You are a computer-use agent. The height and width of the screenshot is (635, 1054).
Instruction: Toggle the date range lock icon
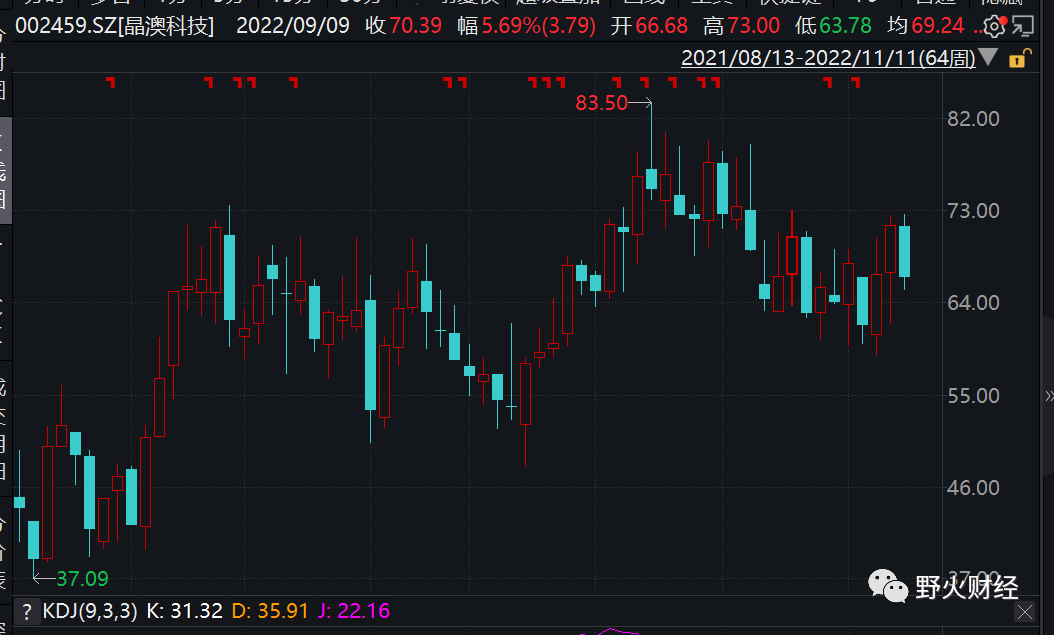tap(1020, 59)
